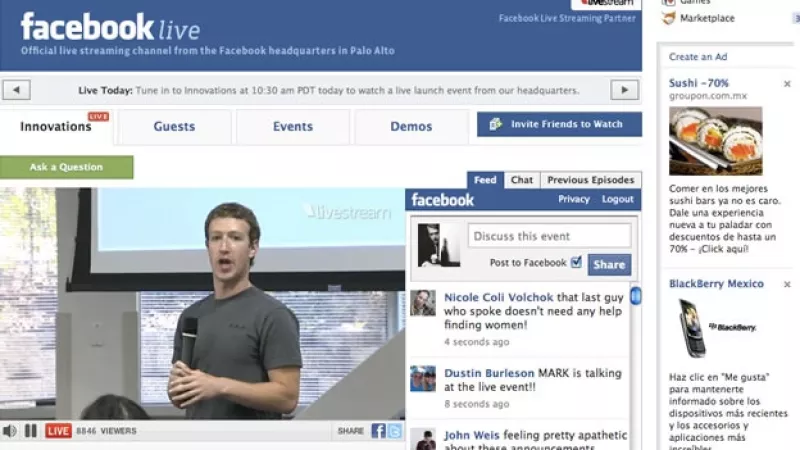Open the Guests tab
This screenshot has width=800, height=450.
(x=174, y=127)
